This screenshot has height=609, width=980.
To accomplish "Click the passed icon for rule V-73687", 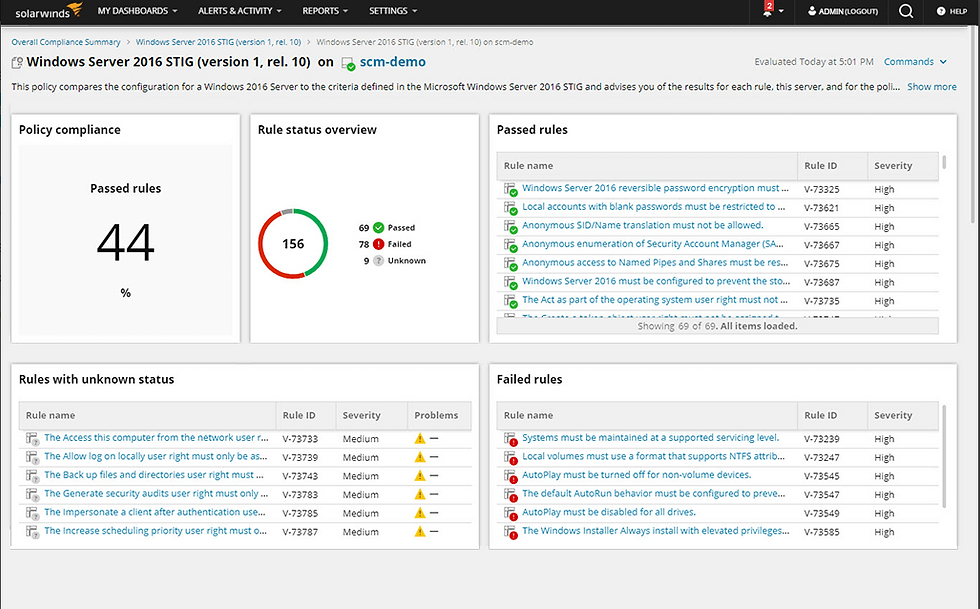I will click(x=511, y=282).
